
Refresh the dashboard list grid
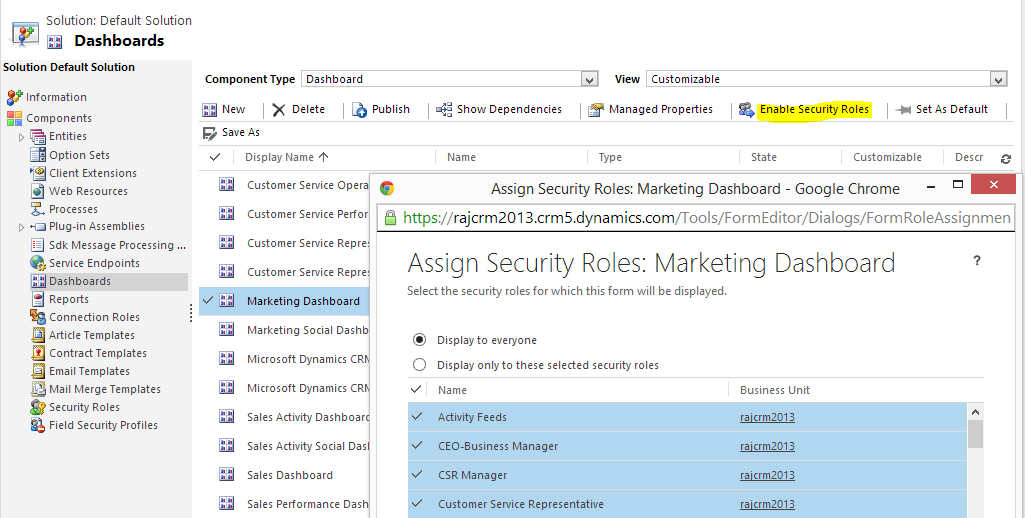[x=1005, y=158]
